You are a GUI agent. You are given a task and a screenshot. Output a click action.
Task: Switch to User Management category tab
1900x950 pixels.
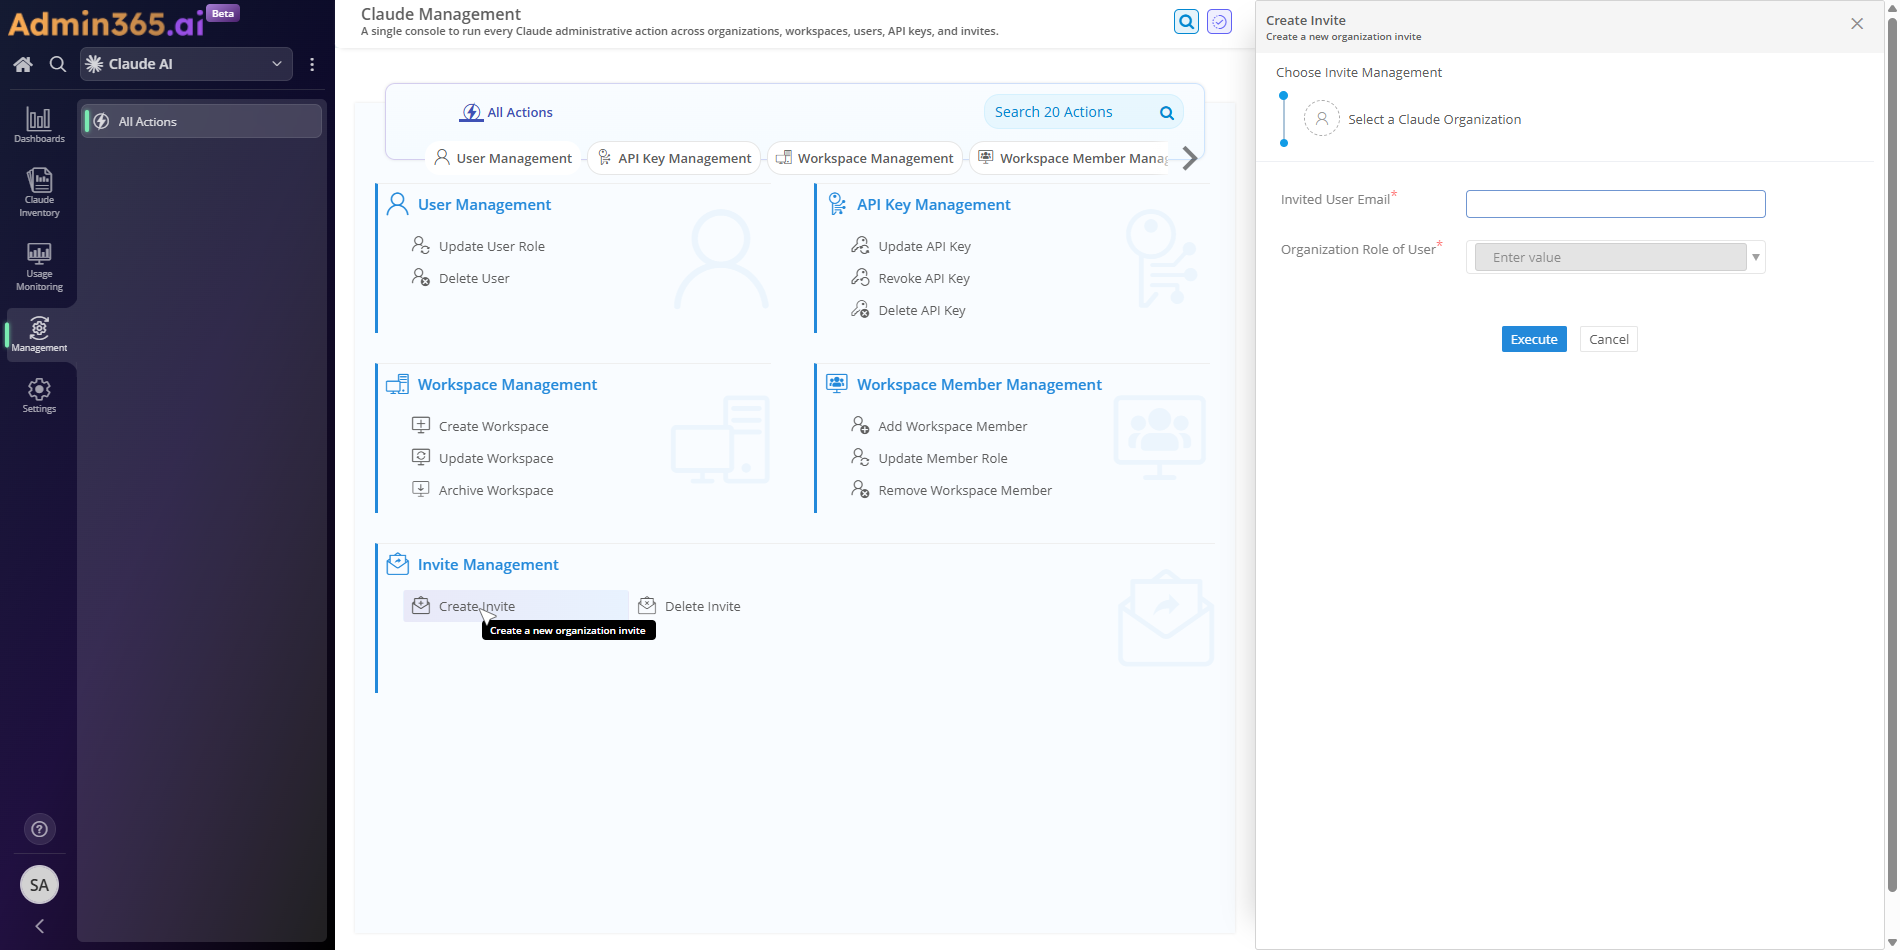pos(503,158)
